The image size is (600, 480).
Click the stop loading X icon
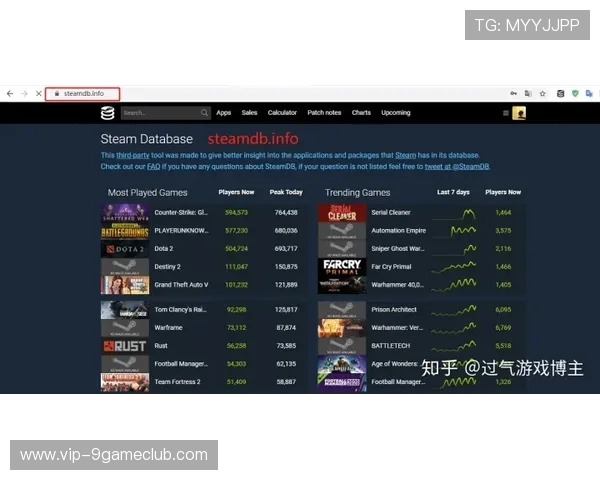(x=38, y=93)
